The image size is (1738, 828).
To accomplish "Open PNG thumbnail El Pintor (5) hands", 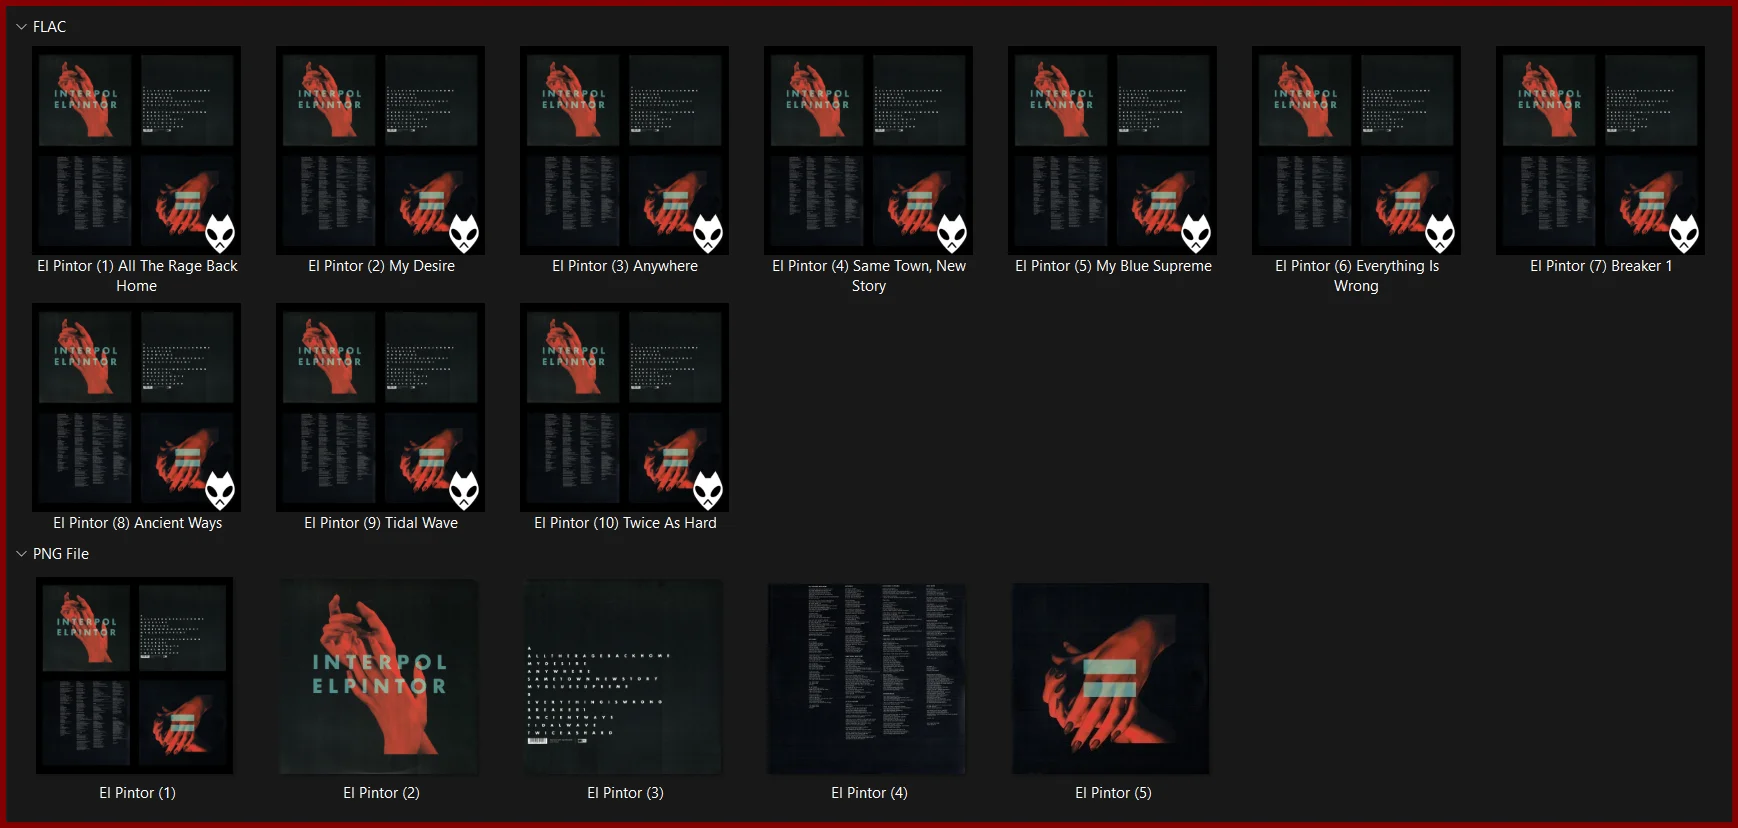I will point(1111,678).
